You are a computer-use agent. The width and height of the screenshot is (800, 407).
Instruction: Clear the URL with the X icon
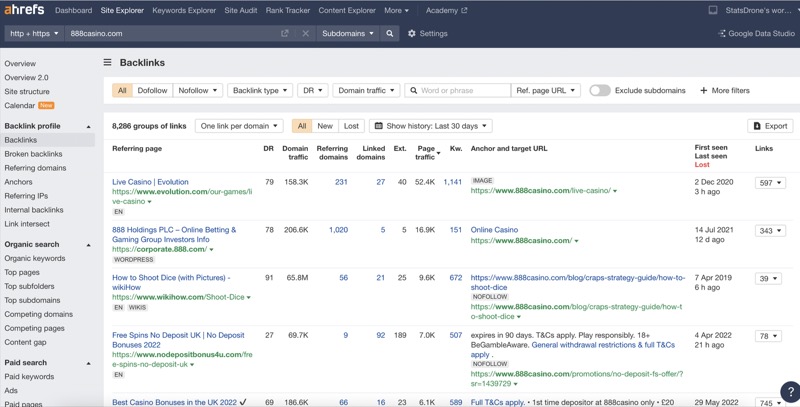click(306, 33)
